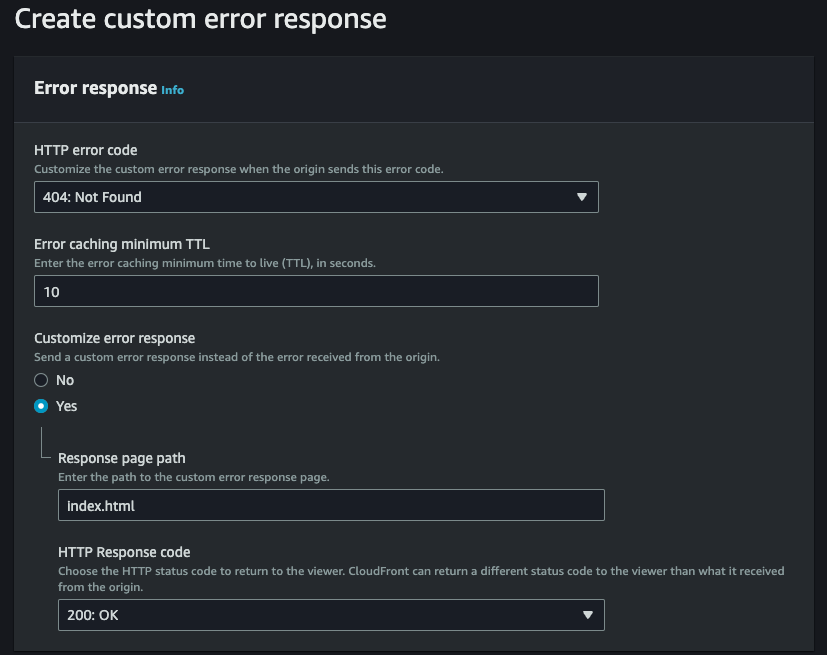Toggle Customize error response back to Yes
The width and height of the screenshot is (827, 655).
[x=41, y=406]
